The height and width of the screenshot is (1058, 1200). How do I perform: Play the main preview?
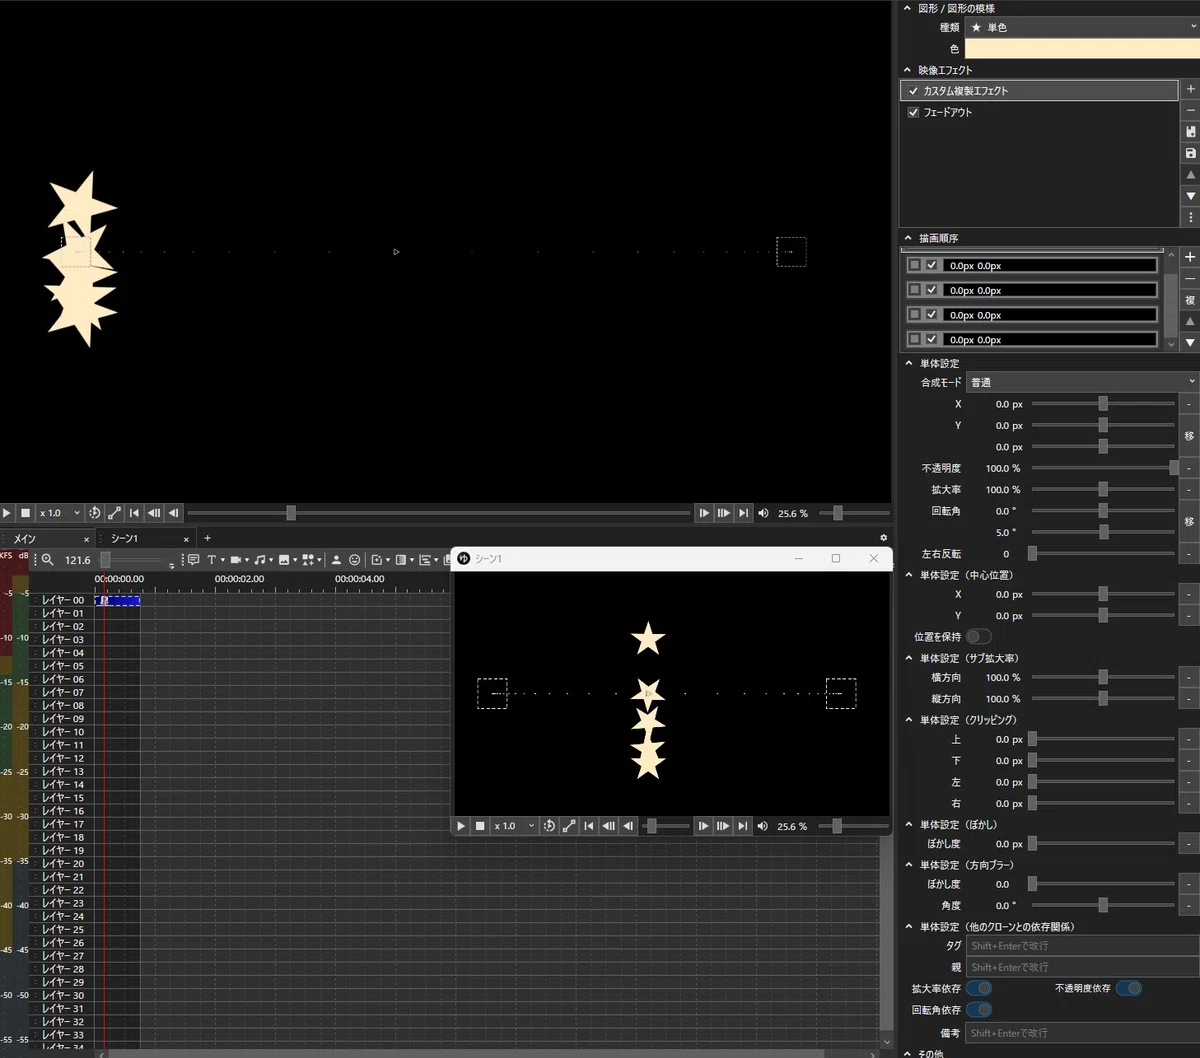(6, 513)
